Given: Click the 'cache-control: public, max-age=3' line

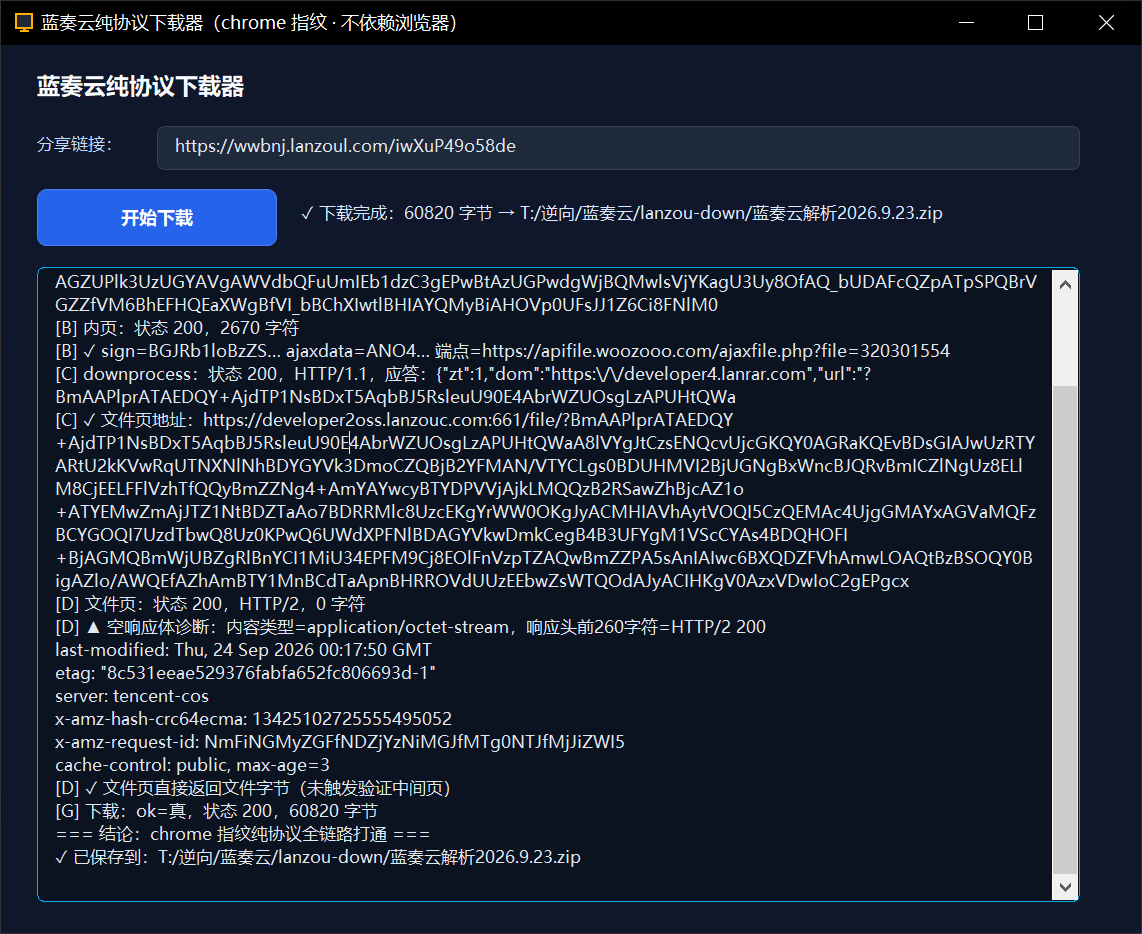Looking at the screenshot, I should pyautogui.click(x=192, y=765).
